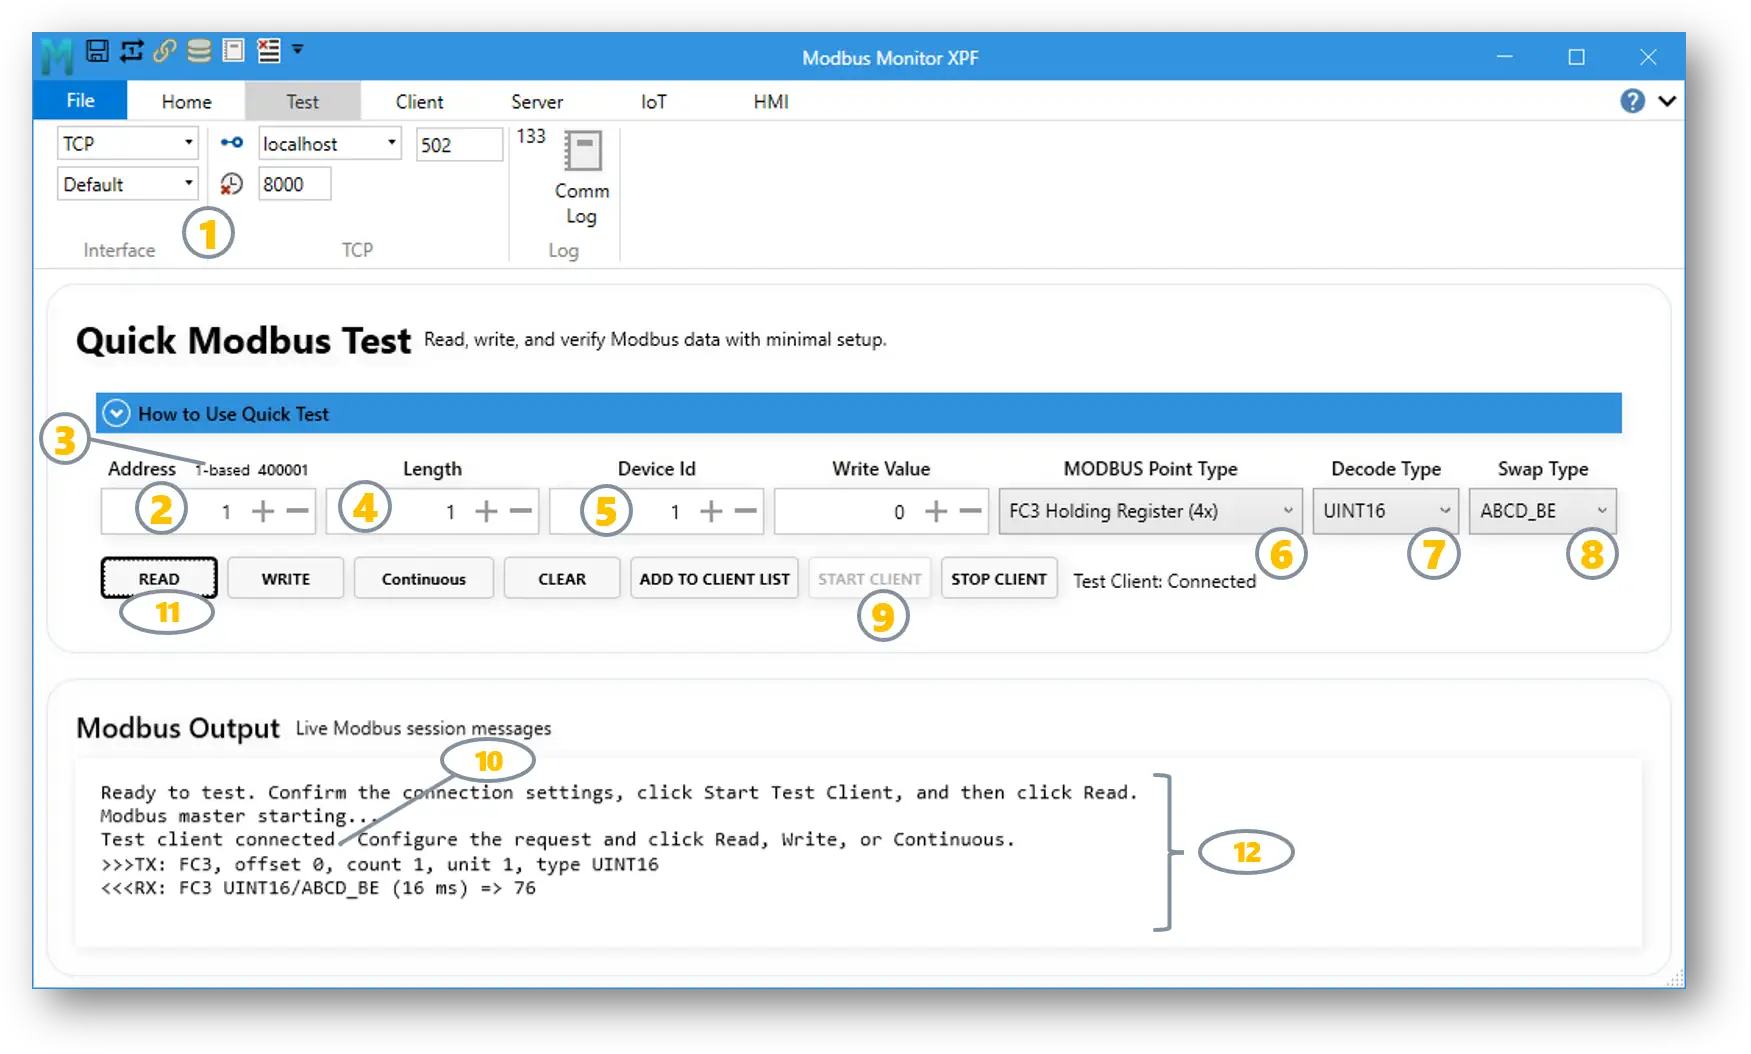Increase the Write Value with plus

(x=936, y=512)
